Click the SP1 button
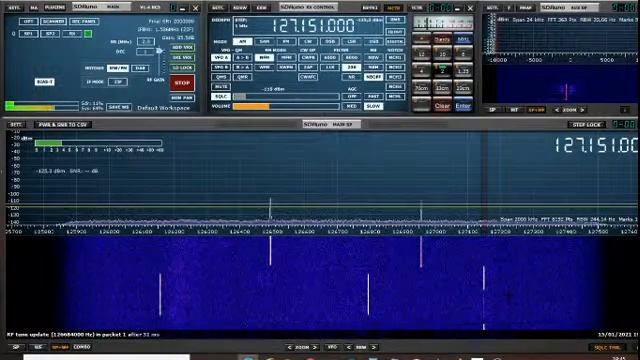This screenshot has height=360, width=640. [x=29, y=34]
